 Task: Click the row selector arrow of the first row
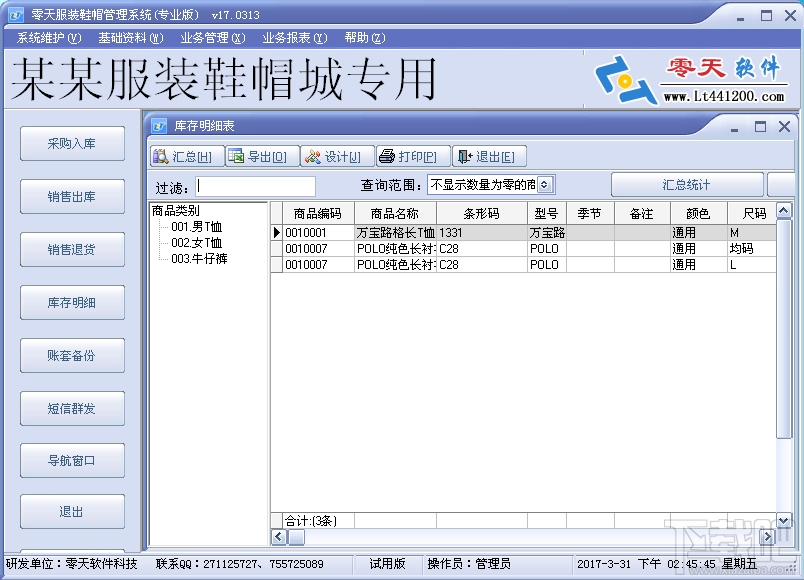(276, 233)
